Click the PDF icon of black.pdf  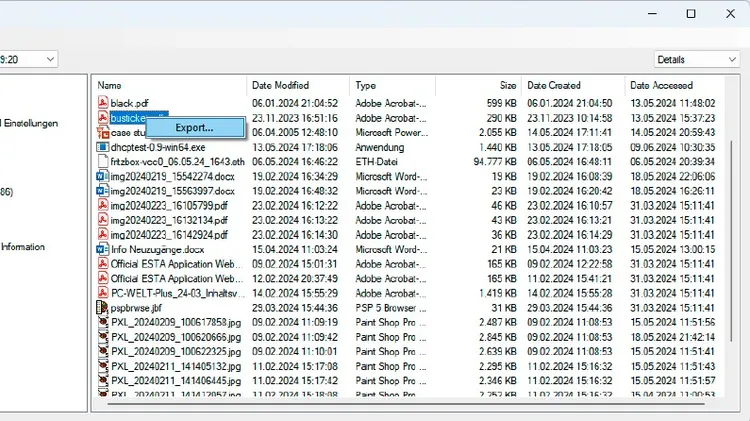(103, 102)
